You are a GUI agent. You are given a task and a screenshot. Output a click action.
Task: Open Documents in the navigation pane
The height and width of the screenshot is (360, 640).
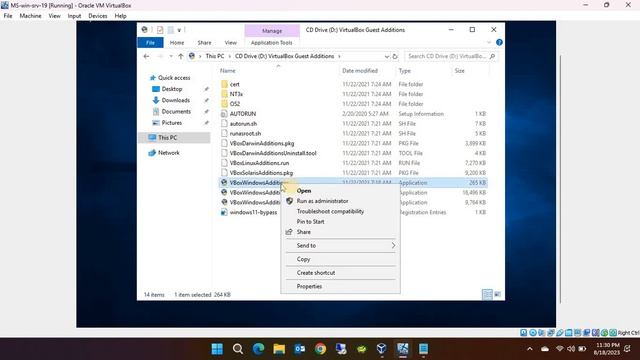tap(176, 111)
